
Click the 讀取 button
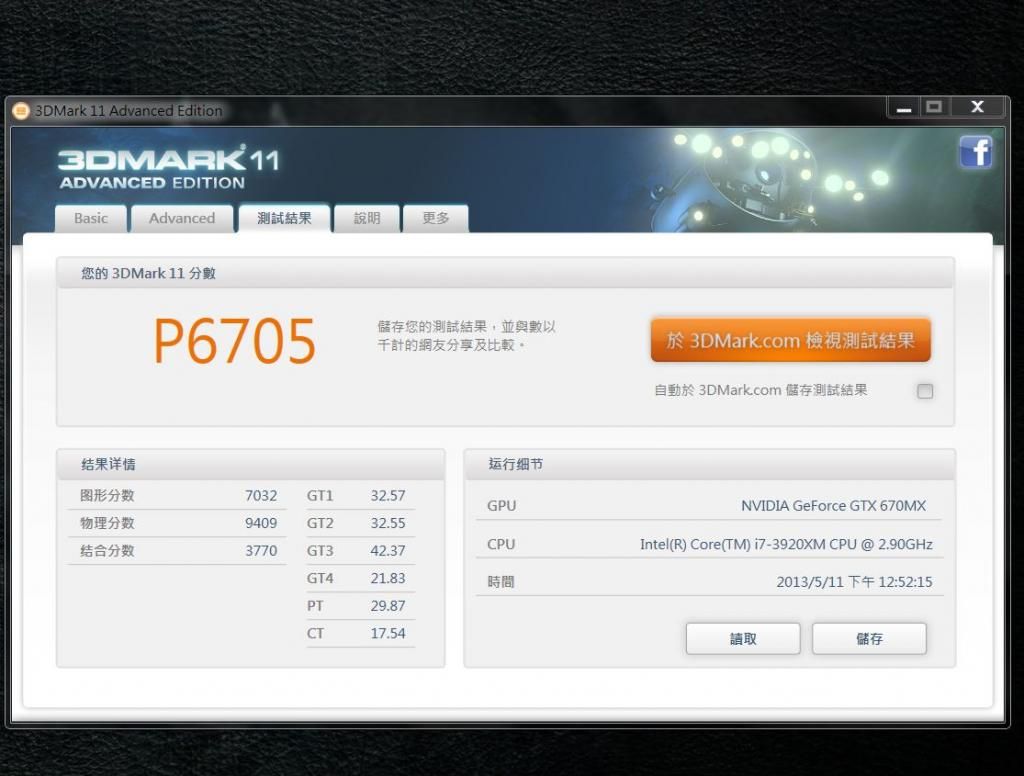(x=743, y=638)
